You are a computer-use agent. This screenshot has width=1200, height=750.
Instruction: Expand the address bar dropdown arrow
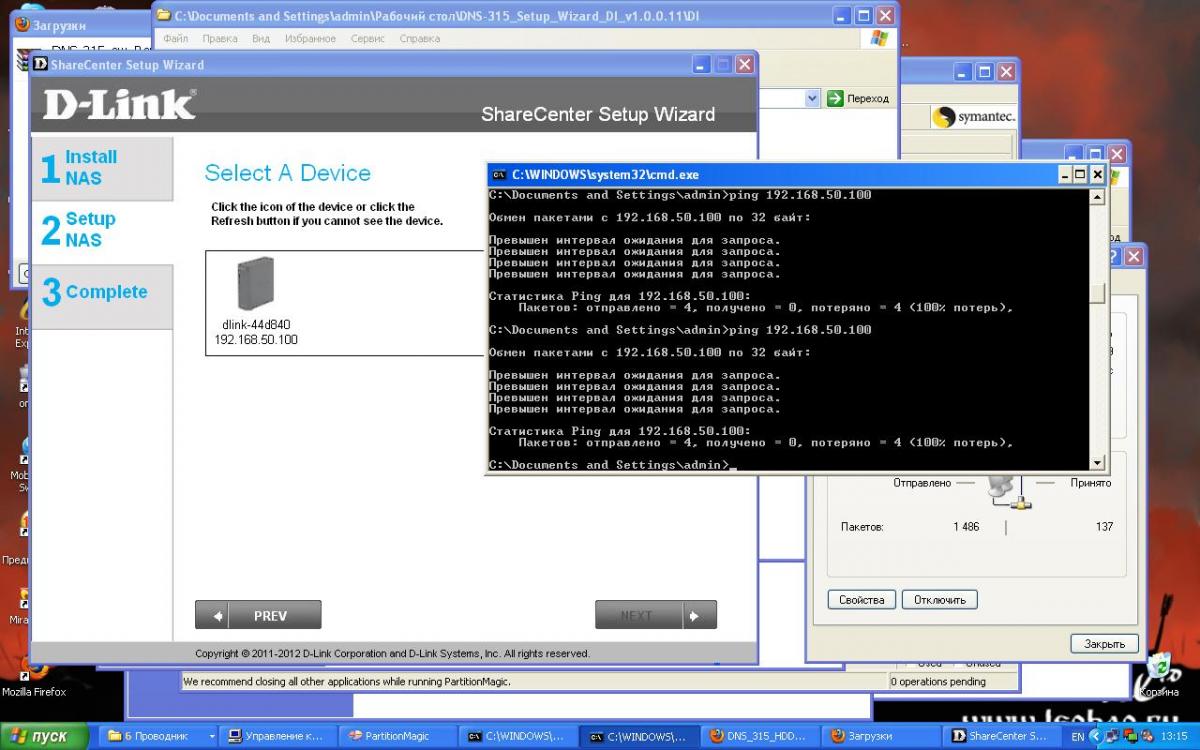pyautogui.click(x=812, y=98)
